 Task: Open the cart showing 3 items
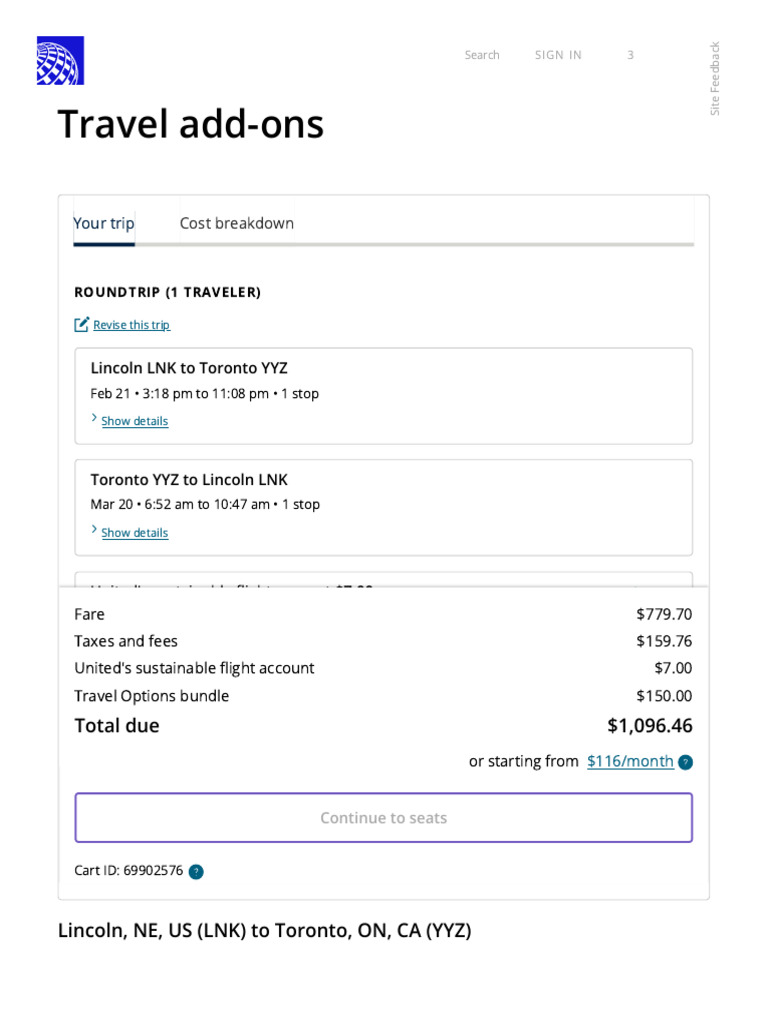pos(630,55)
